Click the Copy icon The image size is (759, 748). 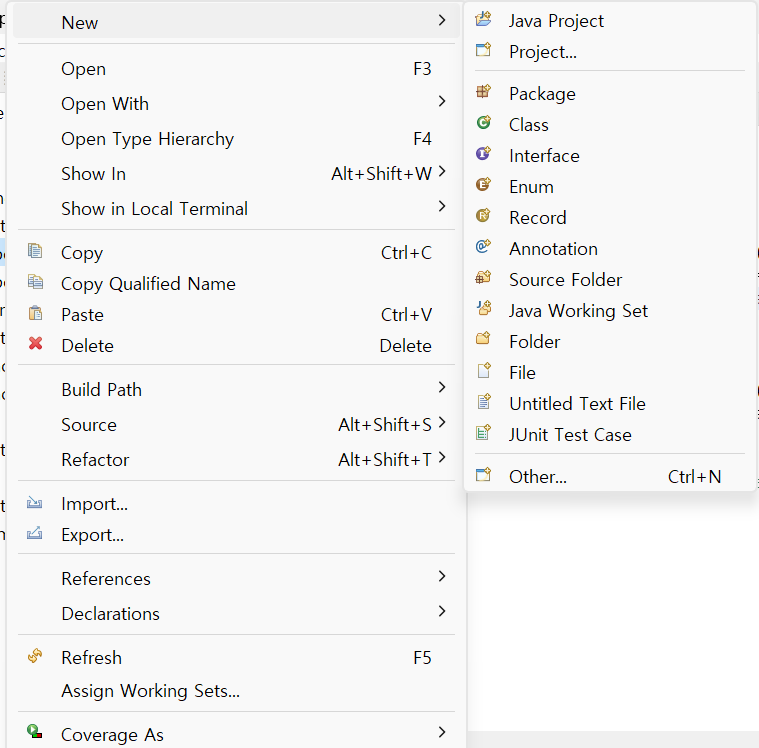pos(35,251)
